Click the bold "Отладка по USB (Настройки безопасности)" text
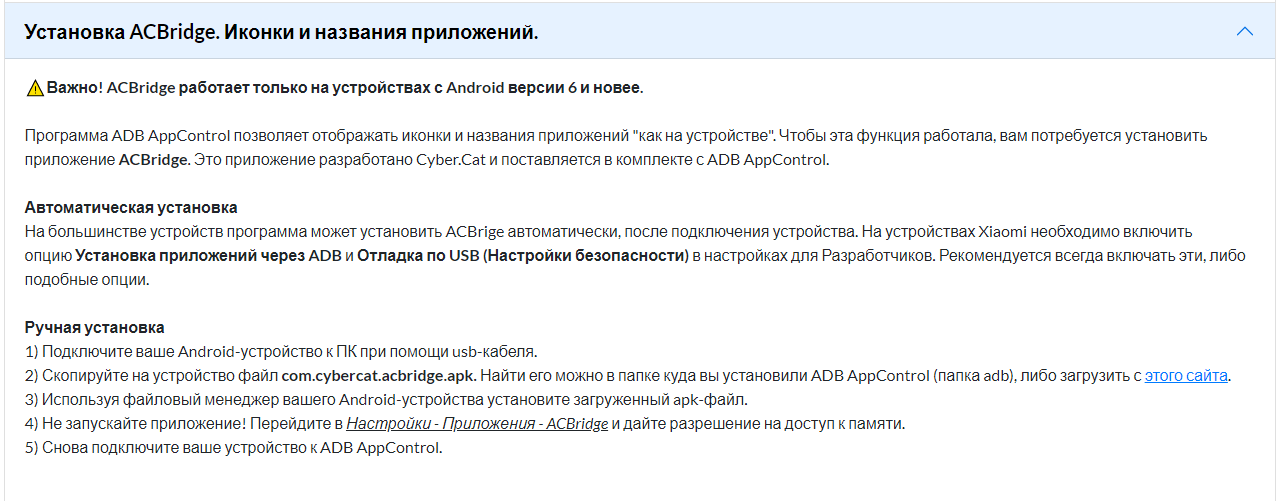1279x501 pixels. click(x=524, y=256)
